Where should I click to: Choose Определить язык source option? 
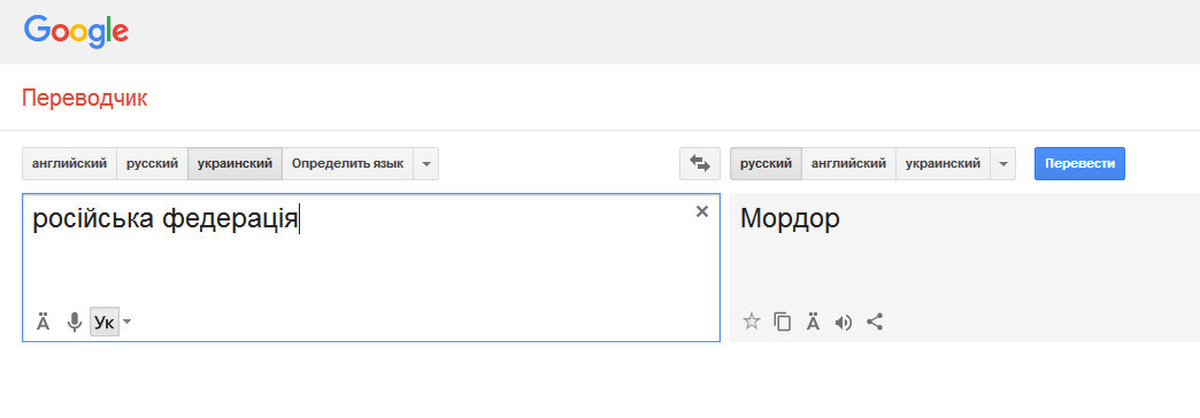(x=347, y=163)
